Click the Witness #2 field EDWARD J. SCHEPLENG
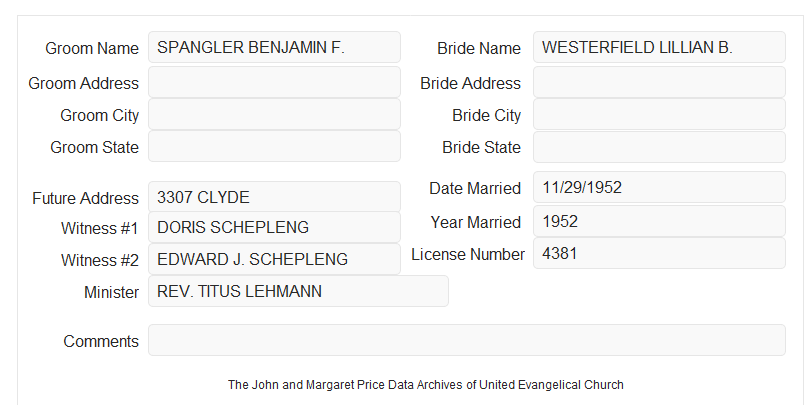The height and width of the screenshot is (405, 805). [274, 259]
